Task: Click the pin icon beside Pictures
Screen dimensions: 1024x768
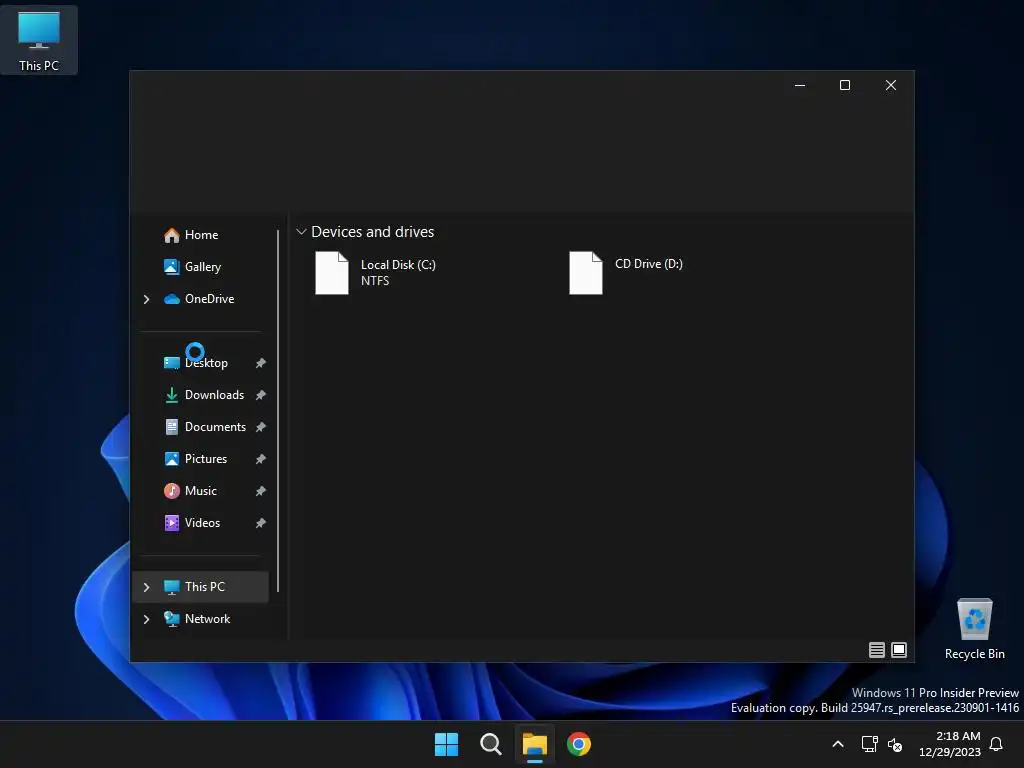Action: point(261,459)
